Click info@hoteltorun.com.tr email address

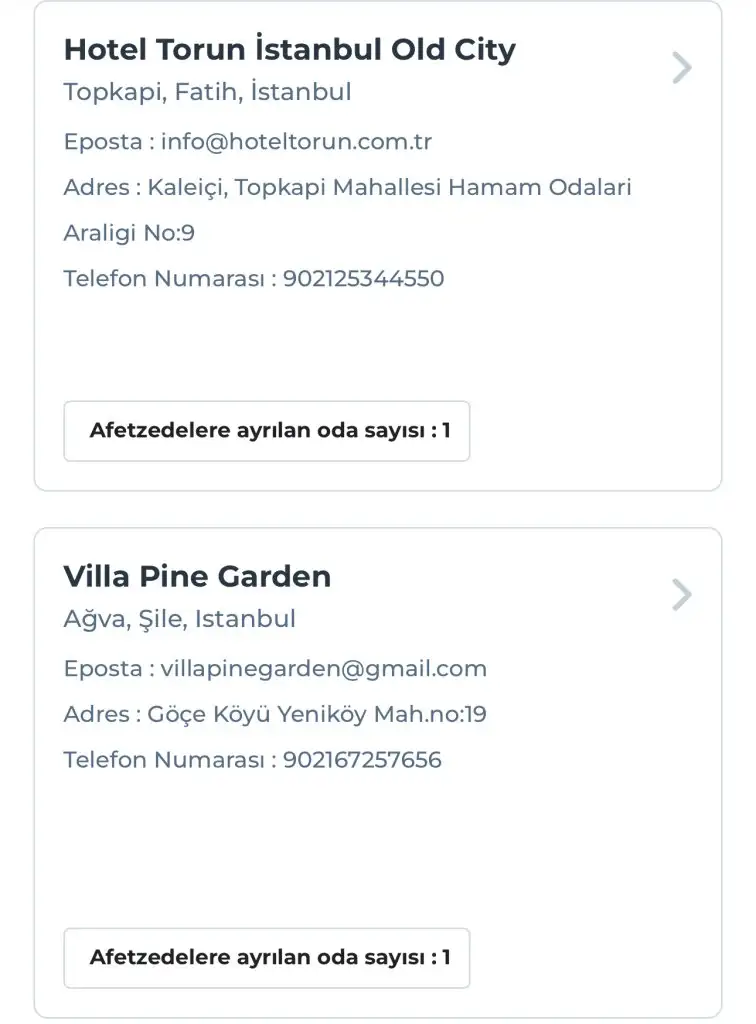[x=296, y=141]
